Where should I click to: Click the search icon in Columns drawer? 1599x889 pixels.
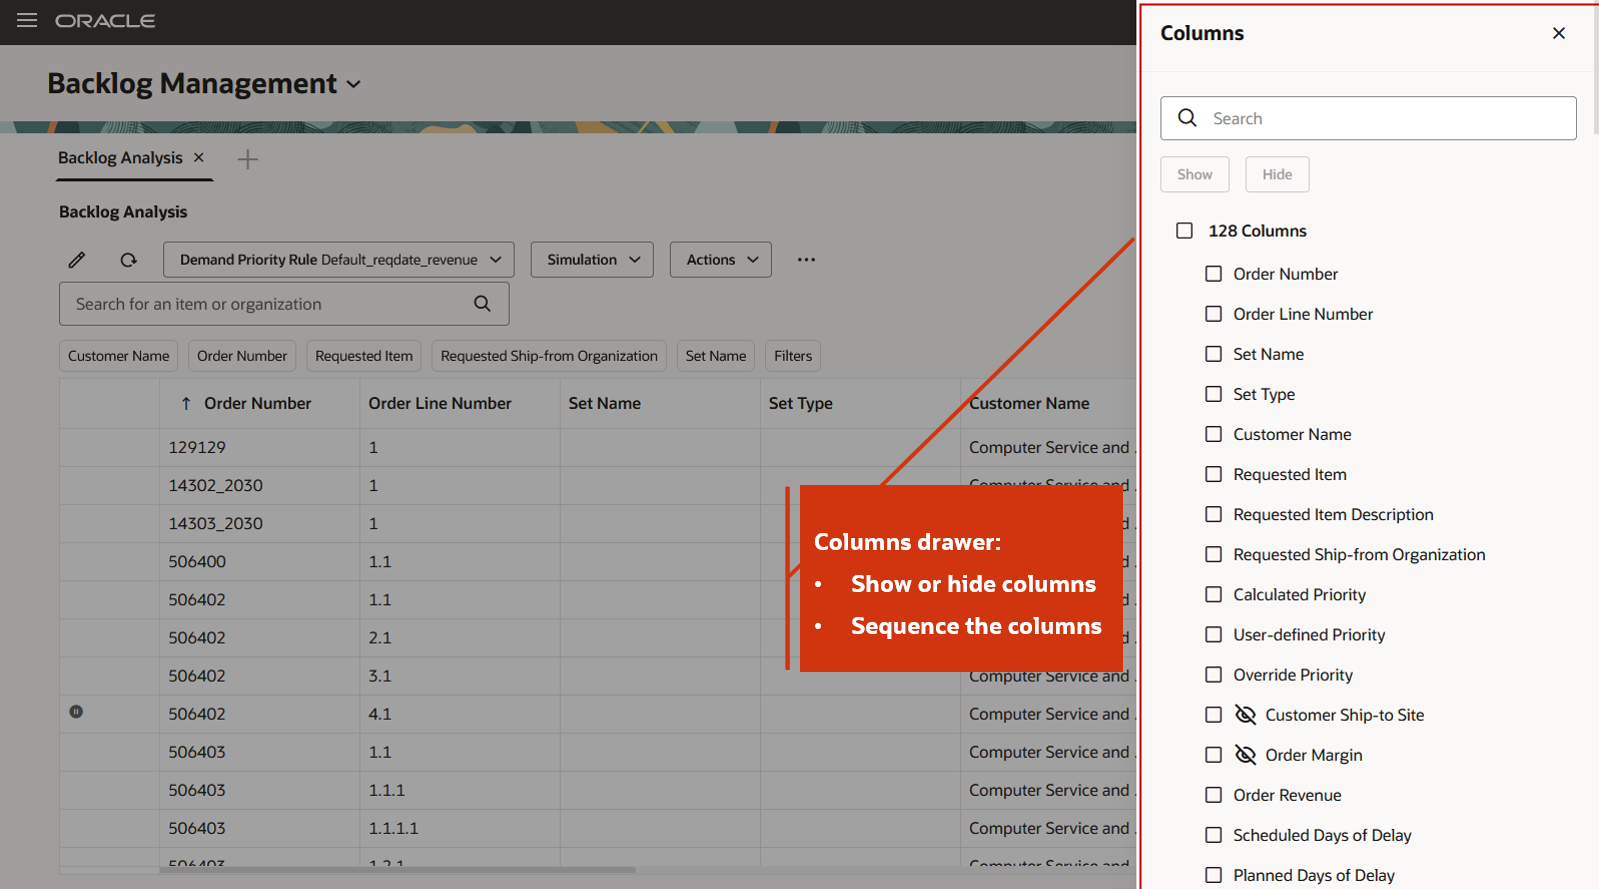point(1187,118)
